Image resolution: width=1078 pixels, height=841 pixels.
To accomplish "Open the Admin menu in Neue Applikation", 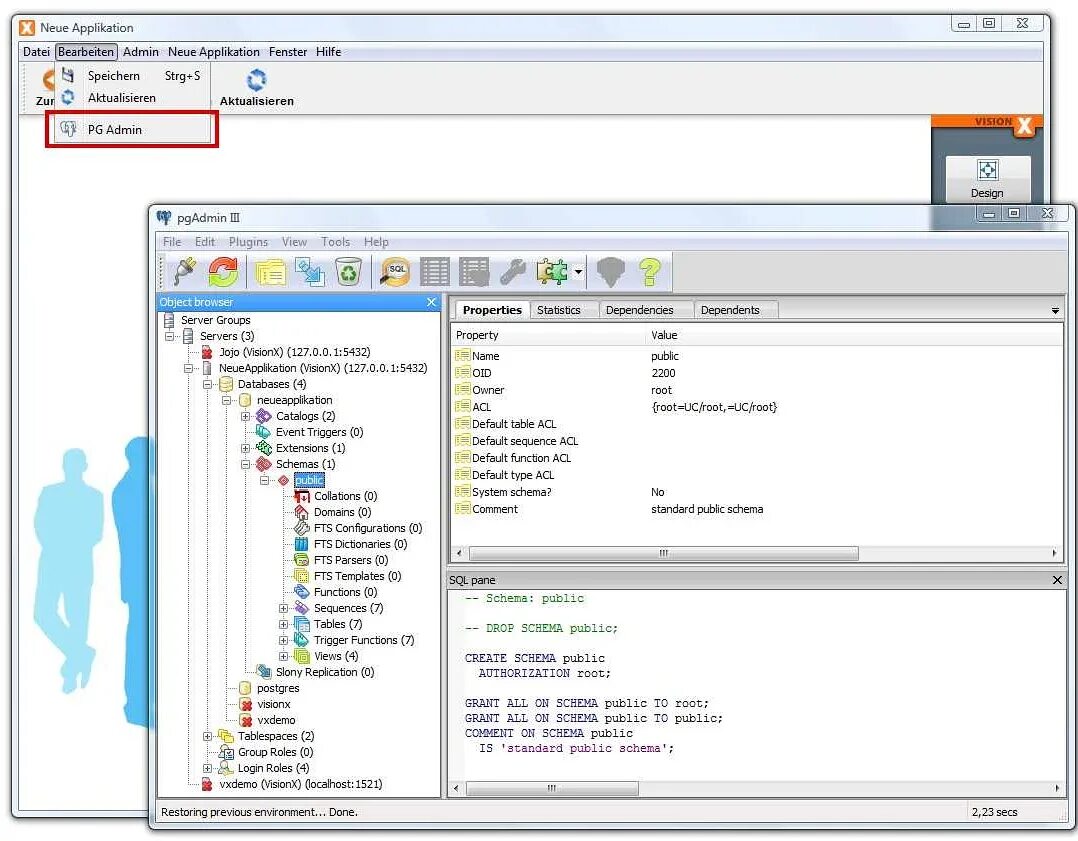I will 141,52.
